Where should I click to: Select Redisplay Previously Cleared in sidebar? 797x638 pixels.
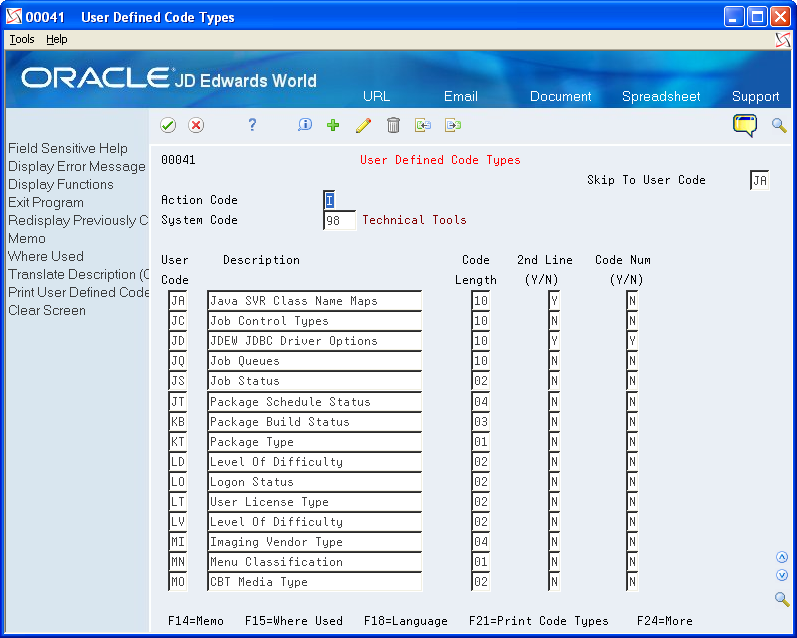[78, 220]
